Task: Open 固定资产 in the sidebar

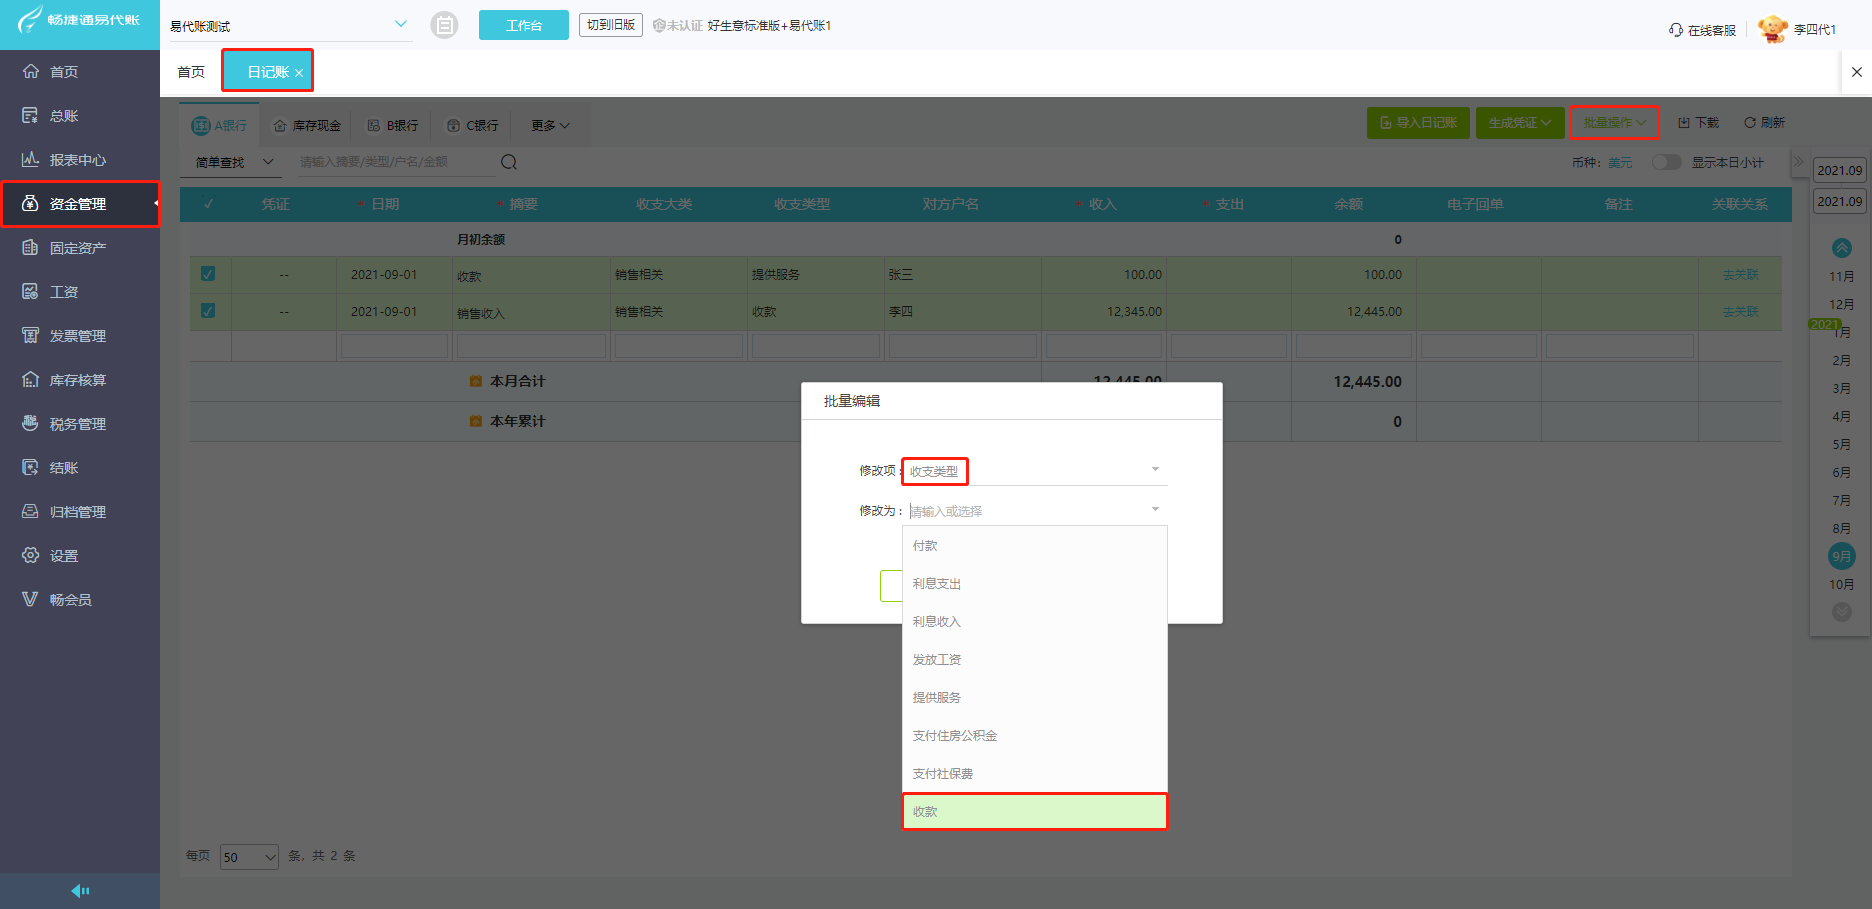Action: point(80,248)
